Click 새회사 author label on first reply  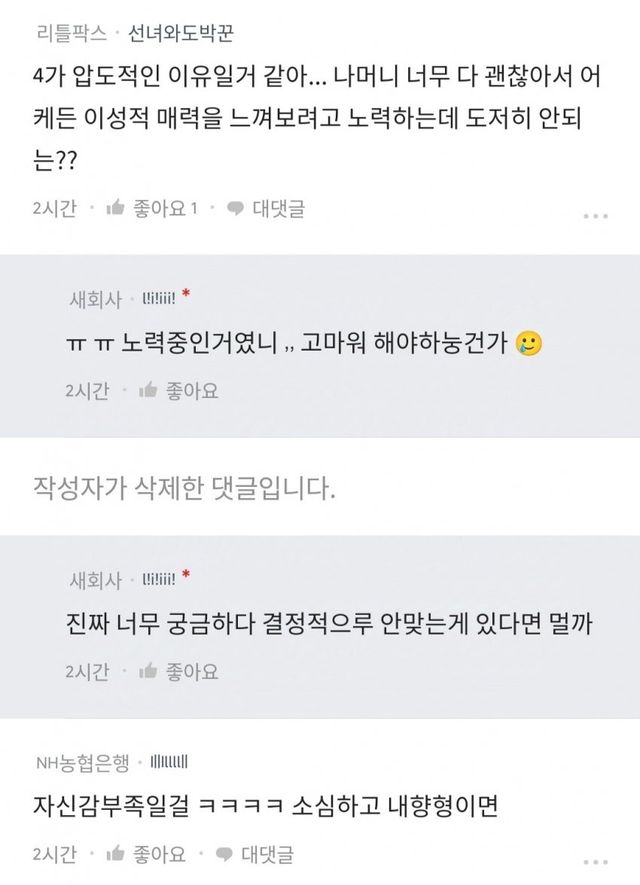(95, 298)
